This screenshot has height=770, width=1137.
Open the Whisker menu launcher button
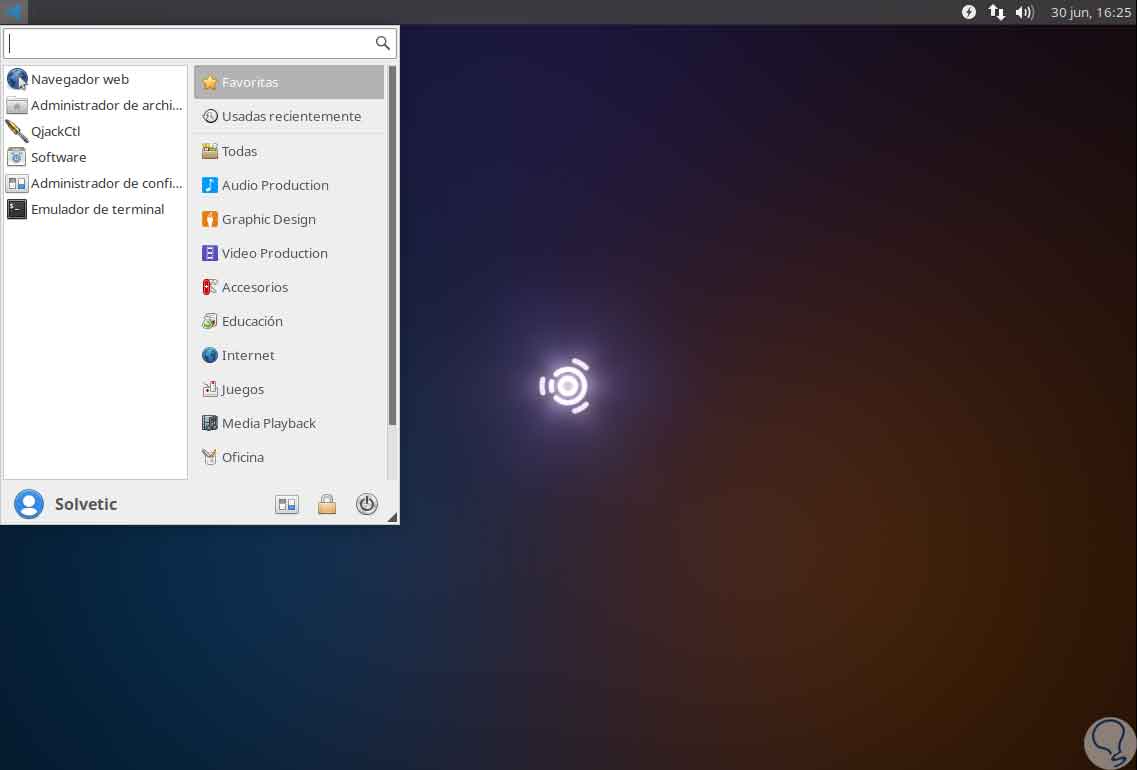(x=14, y=12)
